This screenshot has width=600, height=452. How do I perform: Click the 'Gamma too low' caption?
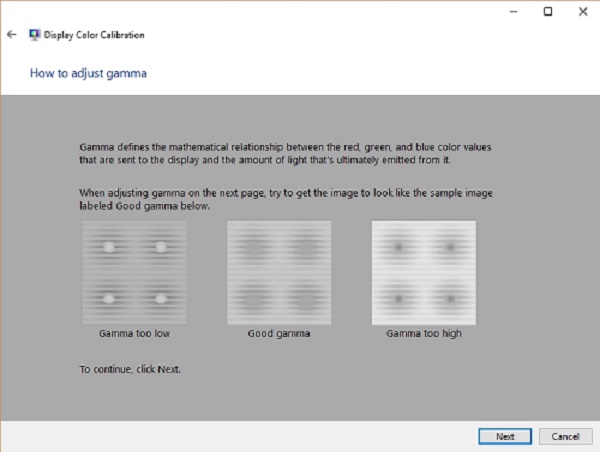(134, 333)
